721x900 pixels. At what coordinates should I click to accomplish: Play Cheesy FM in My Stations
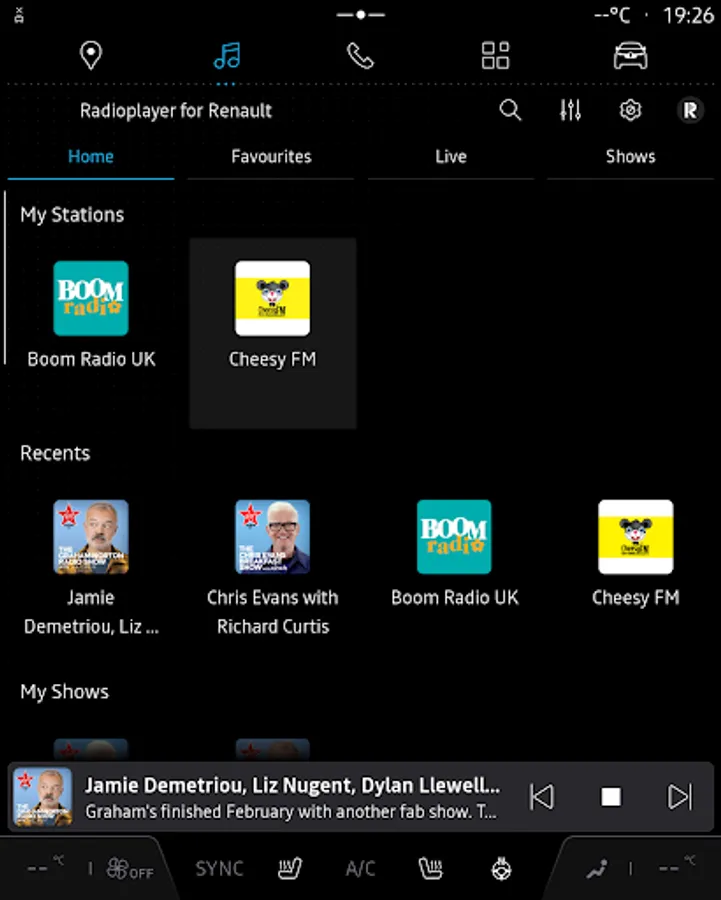click(273, 333)
